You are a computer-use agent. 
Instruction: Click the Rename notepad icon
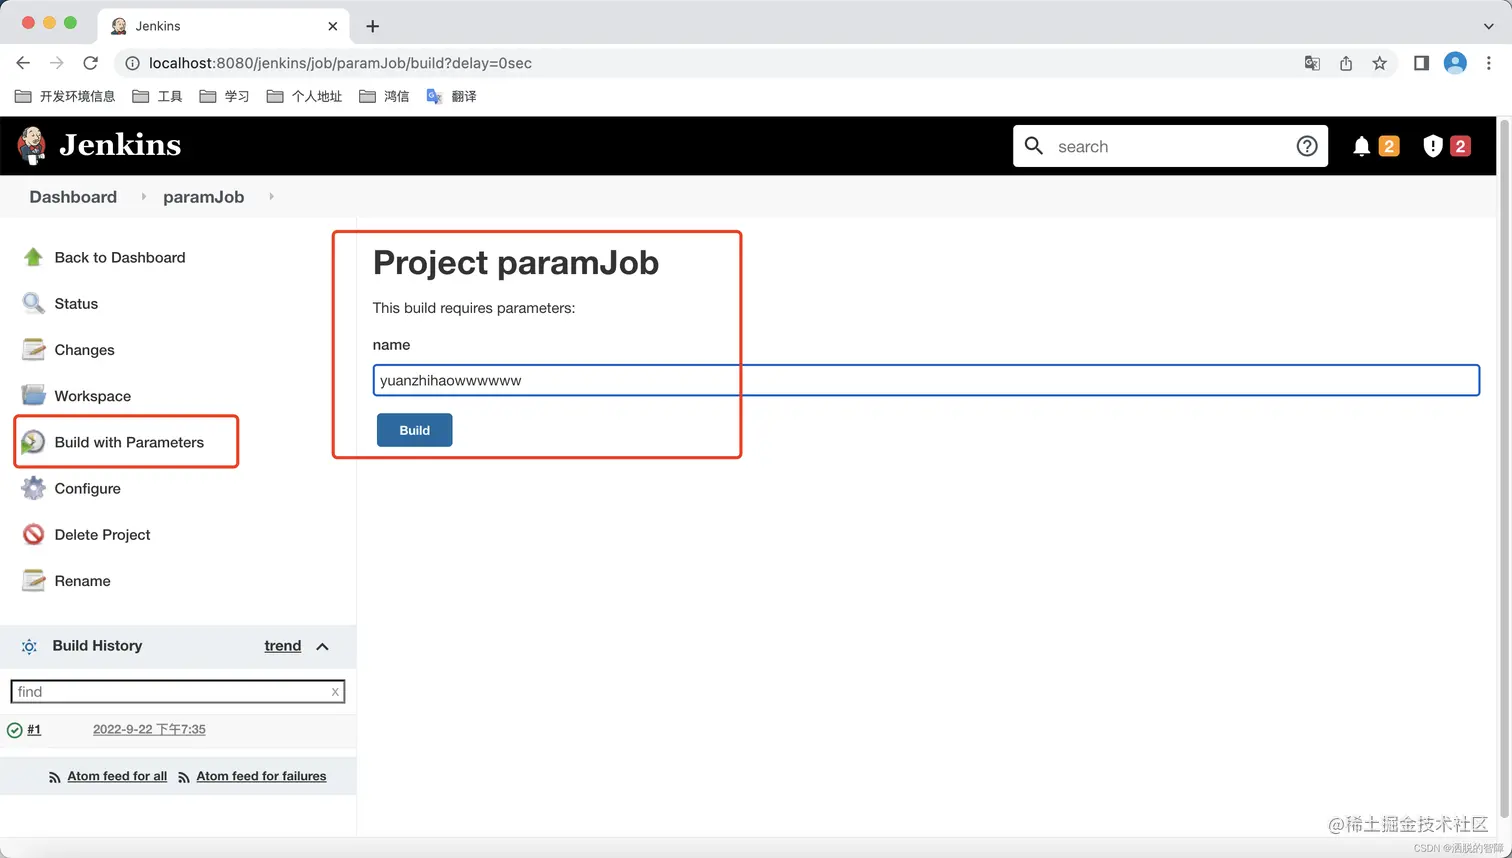point(33,580)
